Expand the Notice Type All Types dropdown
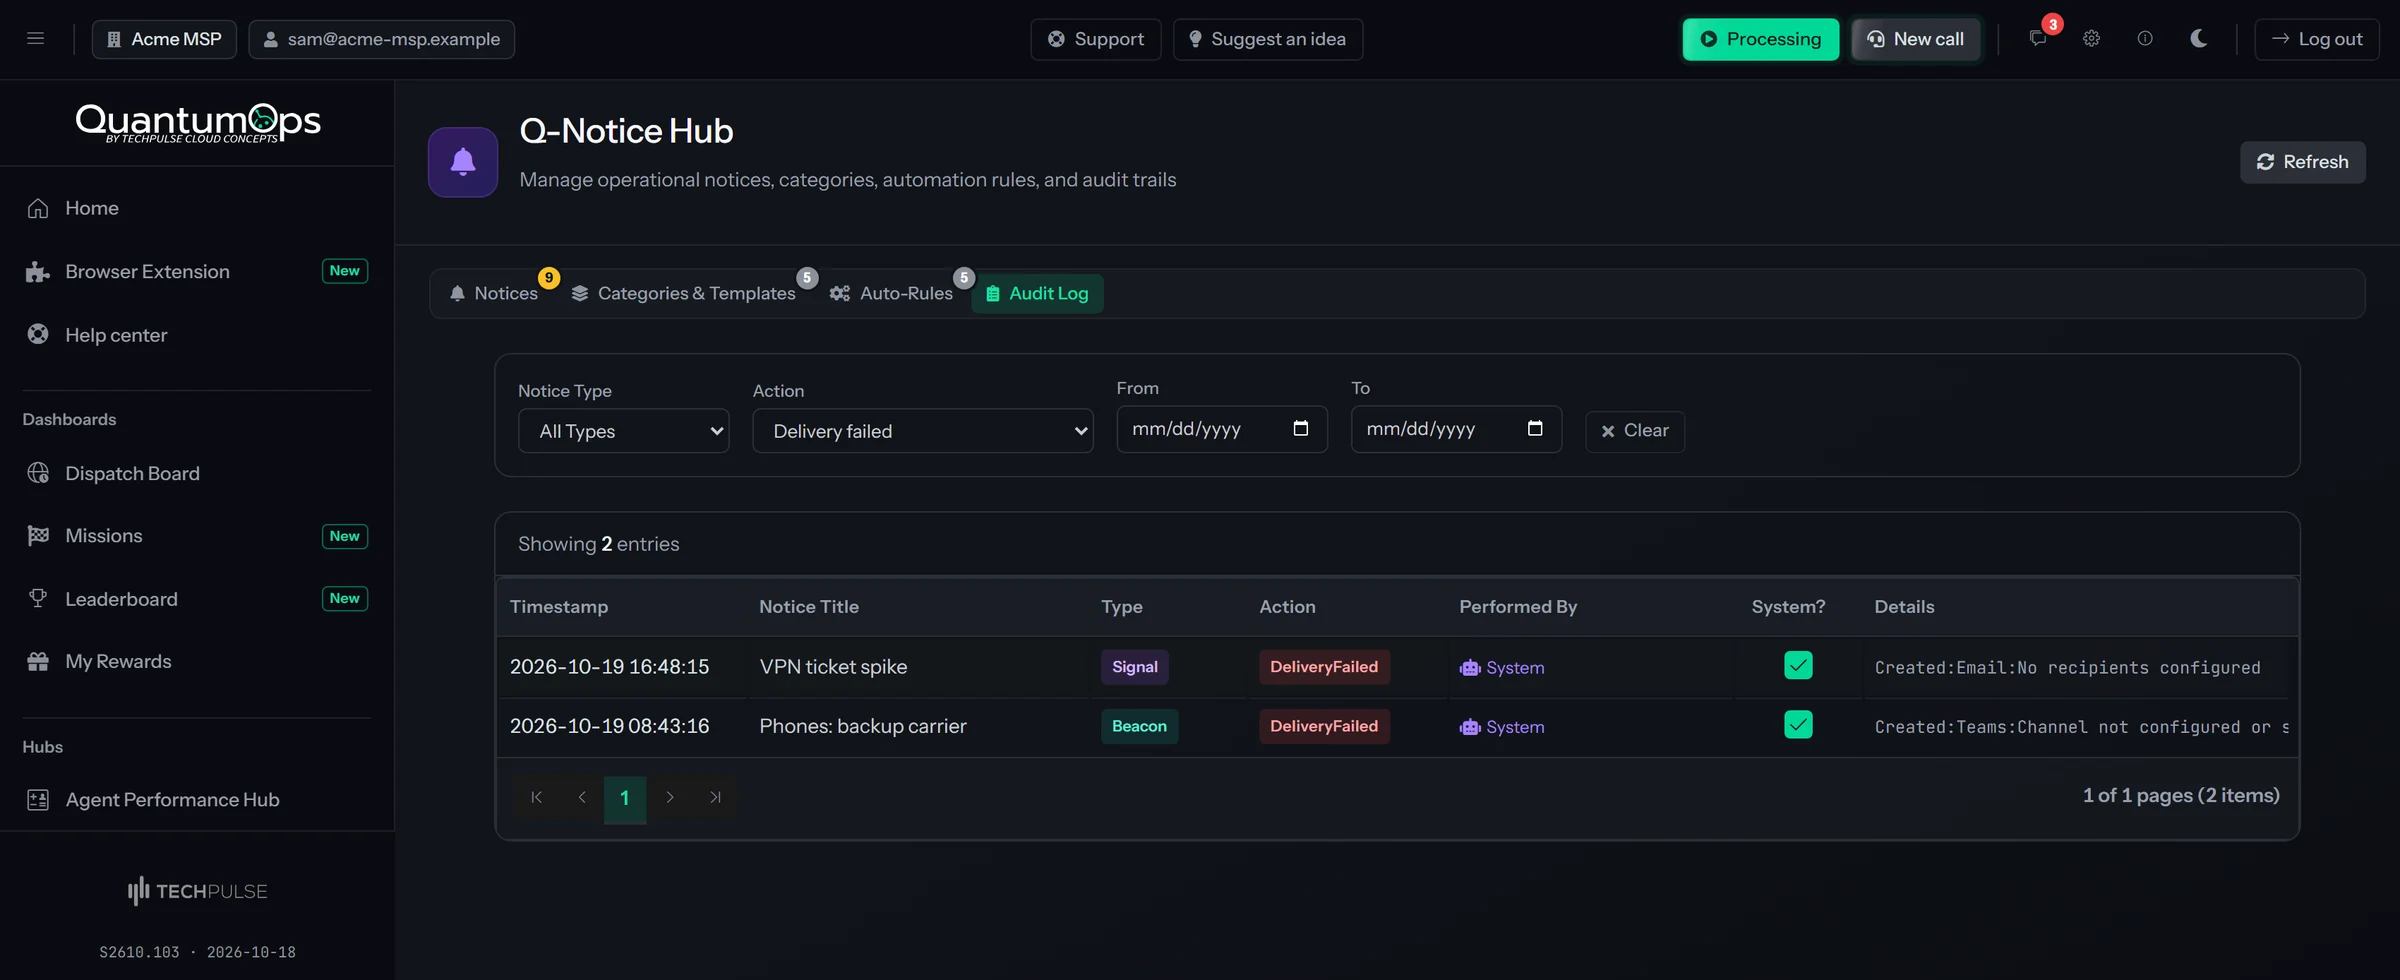 [623, 431]
